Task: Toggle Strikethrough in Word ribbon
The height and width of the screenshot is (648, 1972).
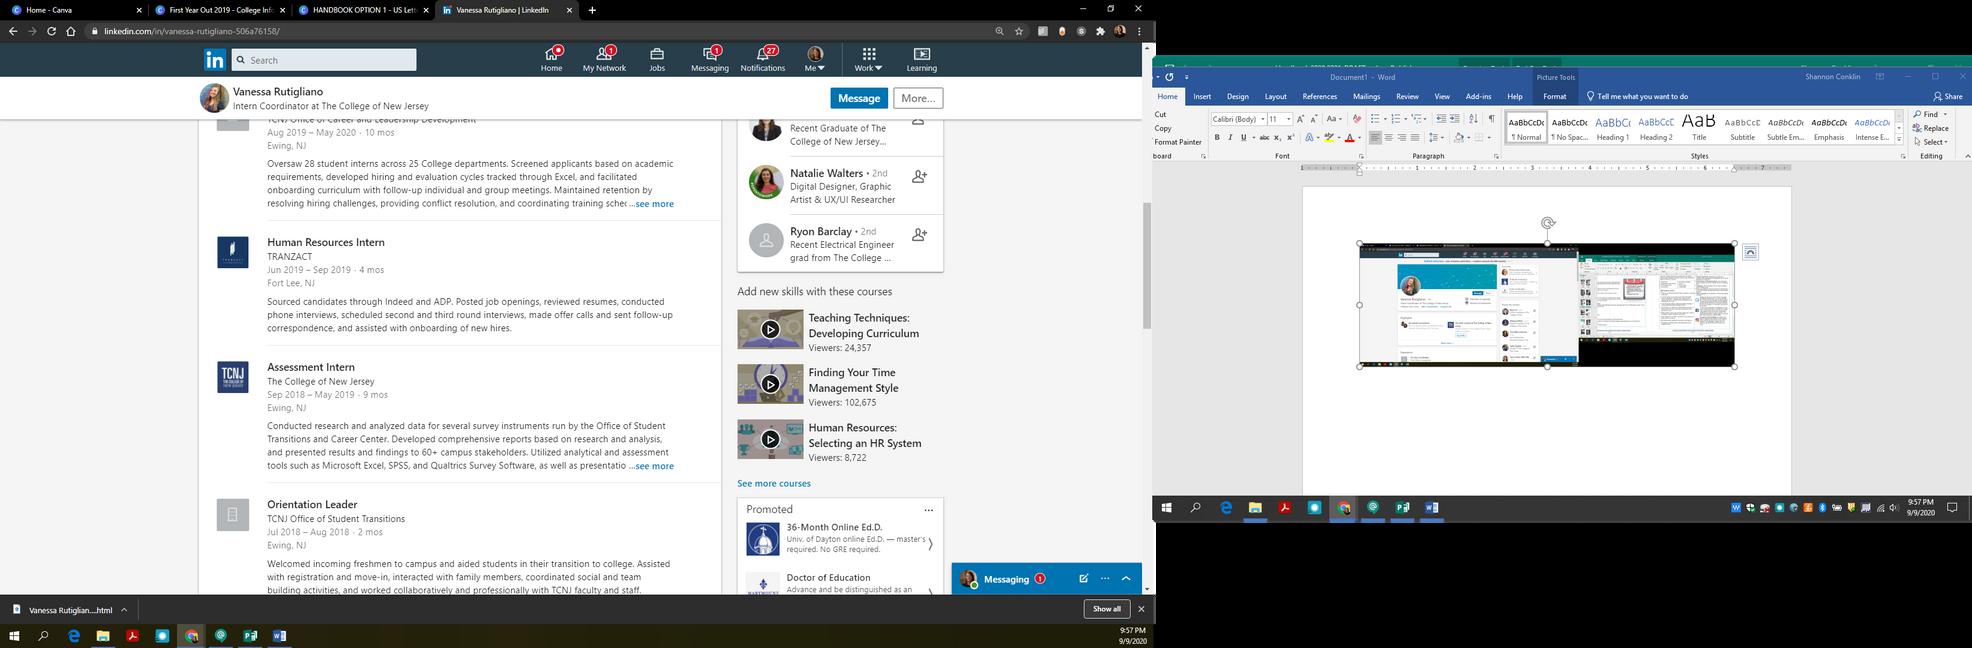Action: (x=1264, y=137)
